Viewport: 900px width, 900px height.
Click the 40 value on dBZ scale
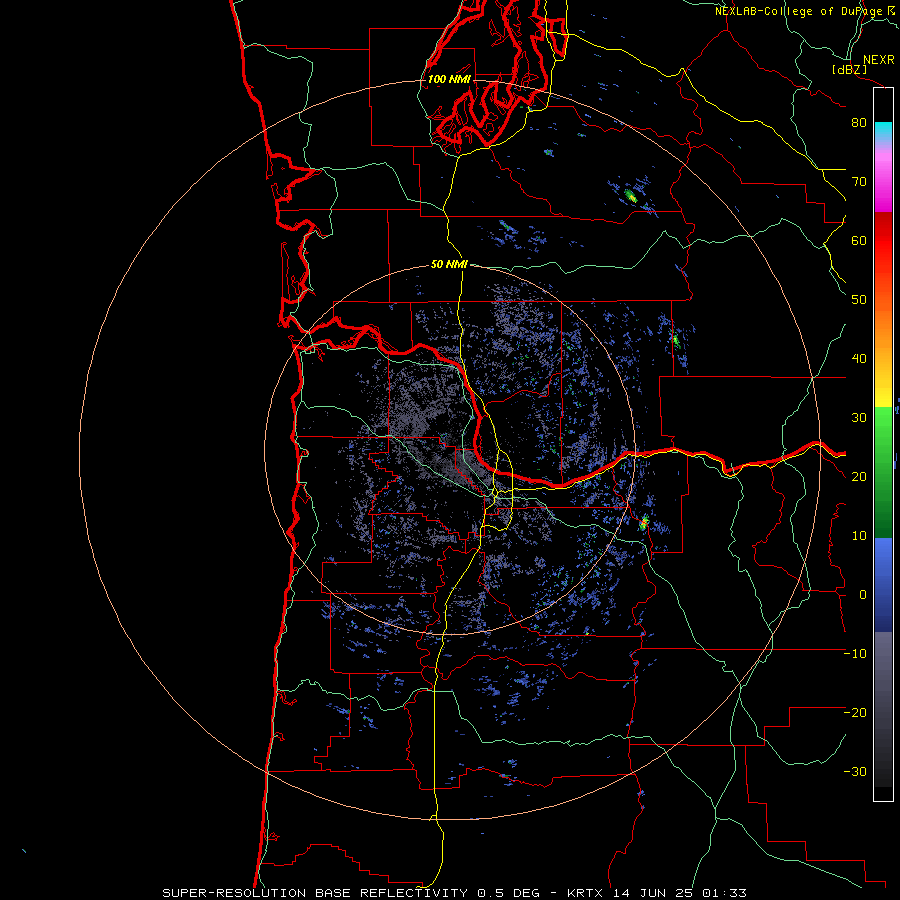coord(859,359)
